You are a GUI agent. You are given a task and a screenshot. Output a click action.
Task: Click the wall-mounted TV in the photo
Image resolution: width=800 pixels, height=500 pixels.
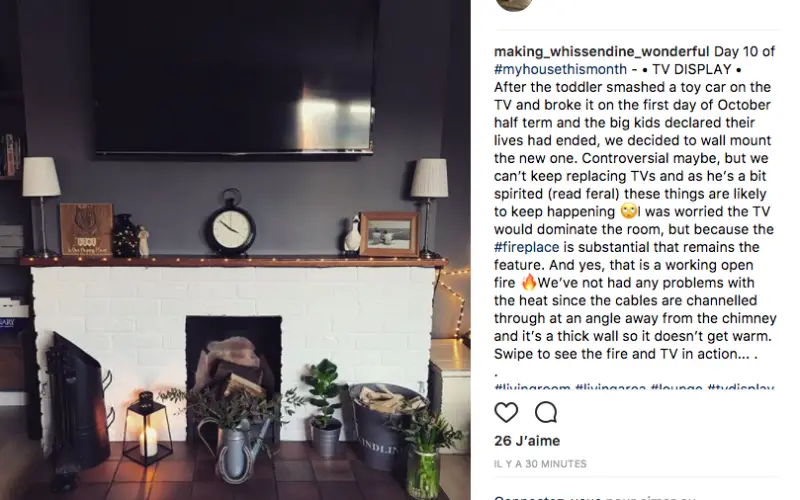(x=235, y=77)
